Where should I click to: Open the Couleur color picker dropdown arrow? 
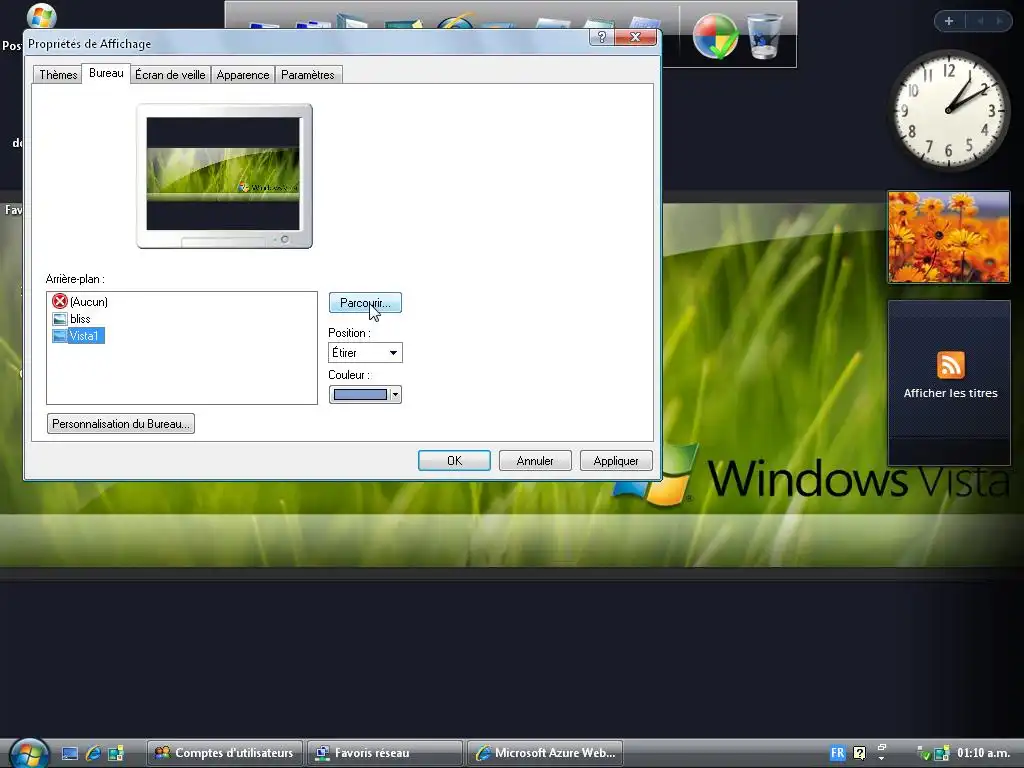point(394,394)
